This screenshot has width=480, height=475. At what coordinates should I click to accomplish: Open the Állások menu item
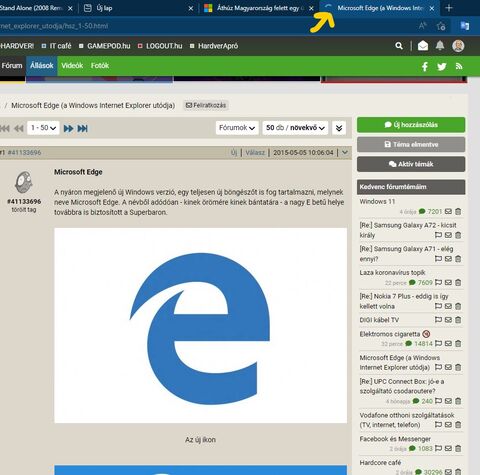(x=42, y=66)
